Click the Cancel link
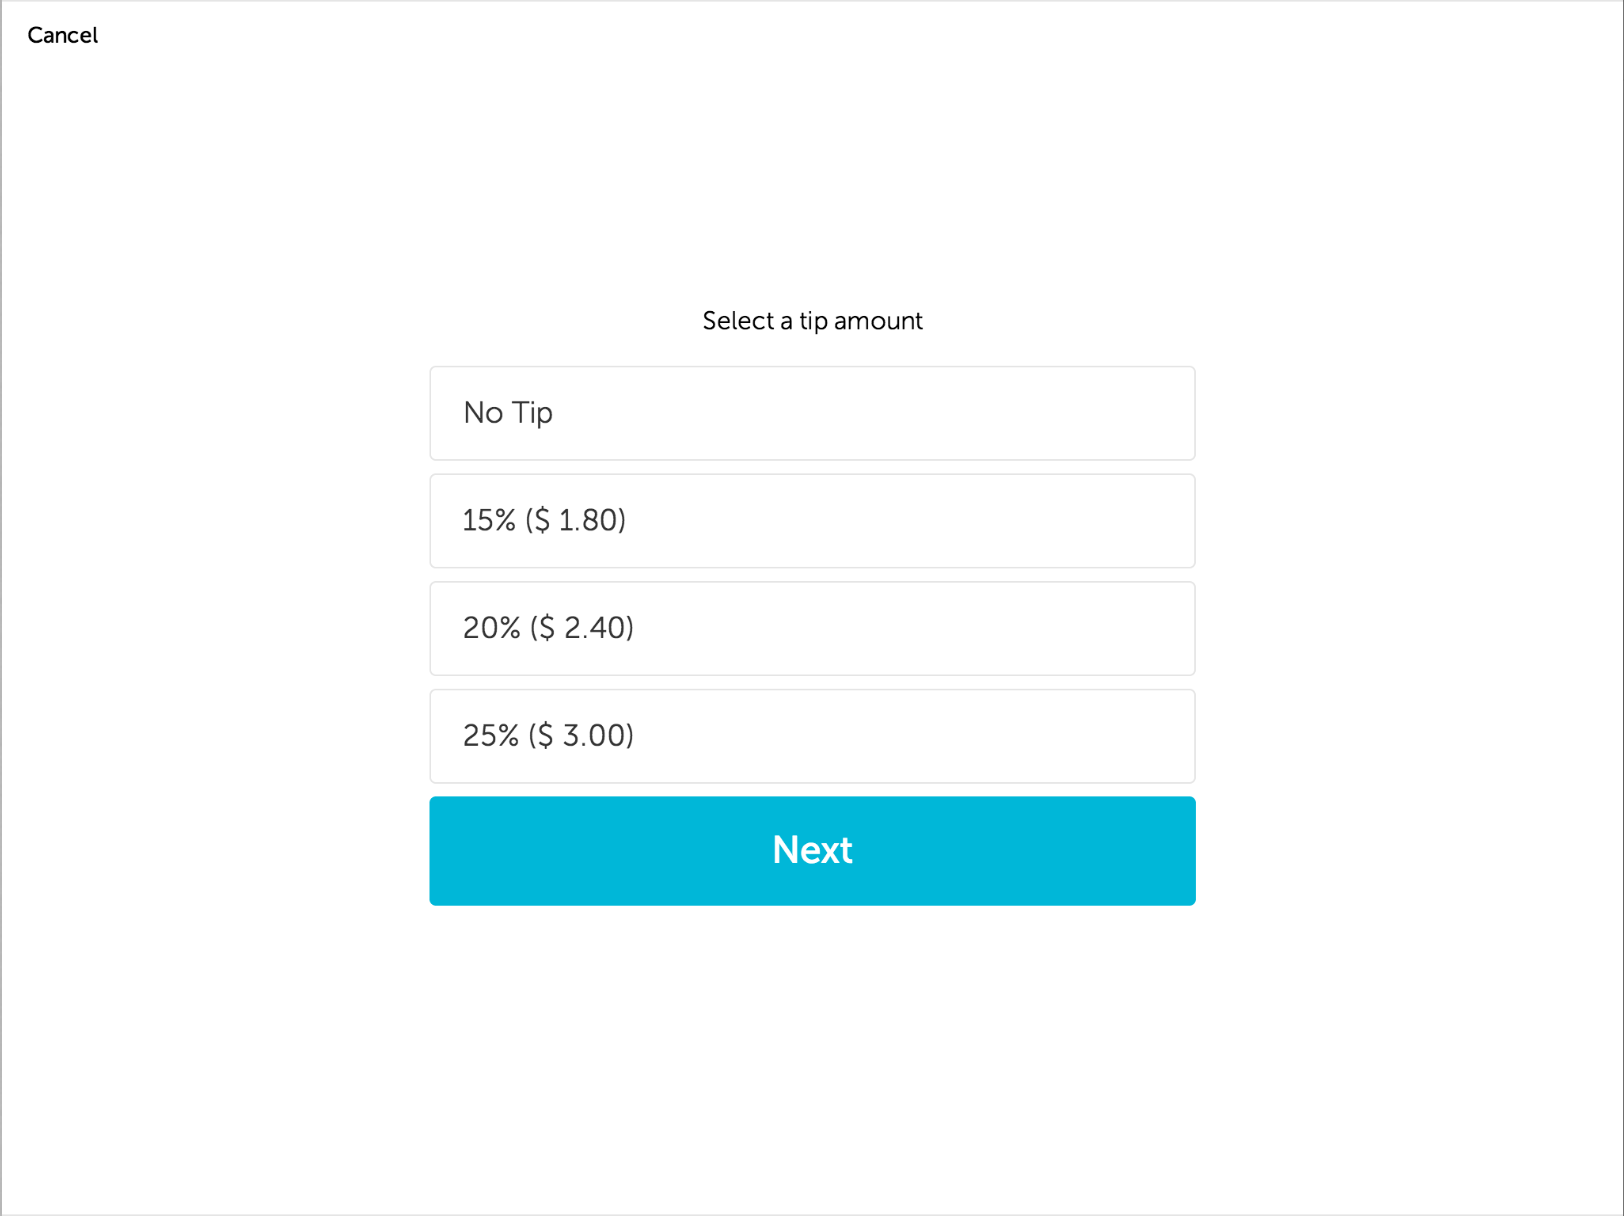 (62, 35)
